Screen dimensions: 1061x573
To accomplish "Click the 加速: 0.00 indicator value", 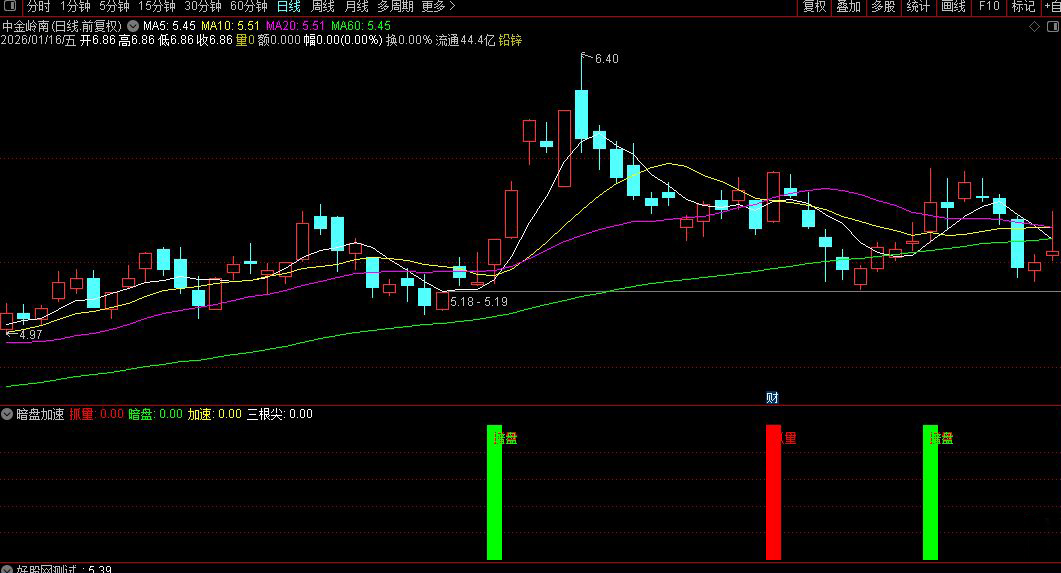I will 215,414.
